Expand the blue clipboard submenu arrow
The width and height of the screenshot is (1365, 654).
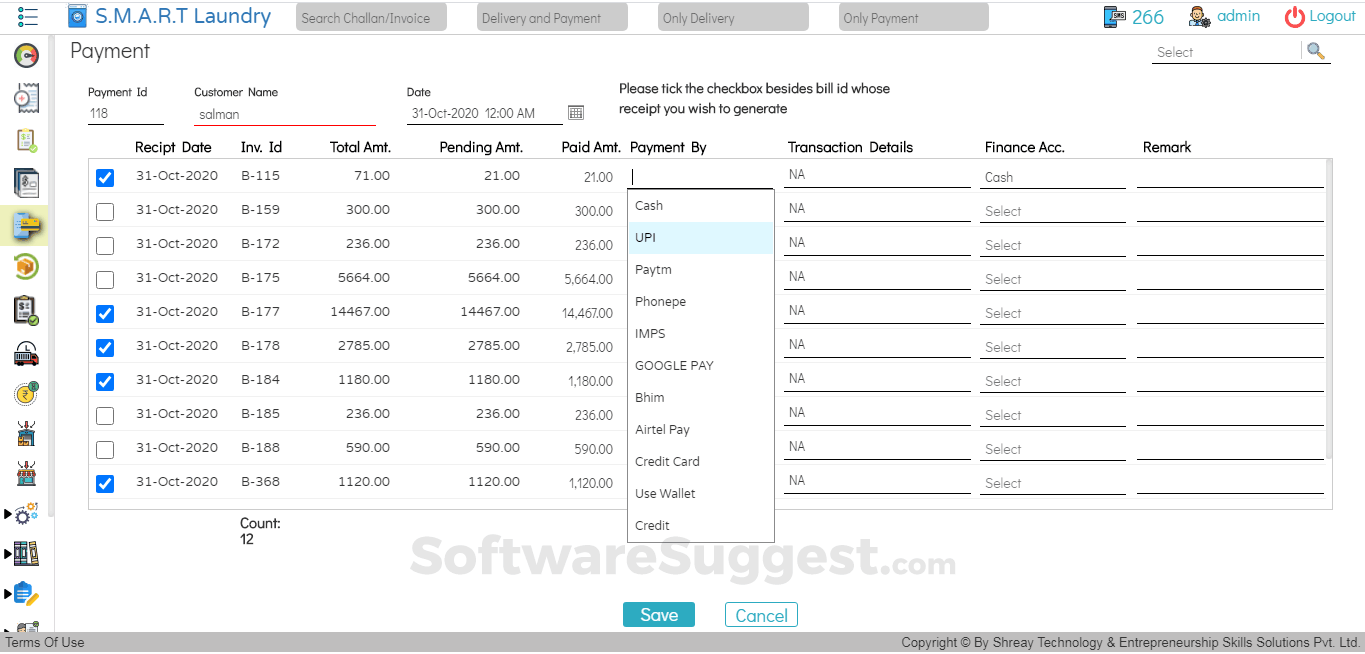tap(8, 594)
